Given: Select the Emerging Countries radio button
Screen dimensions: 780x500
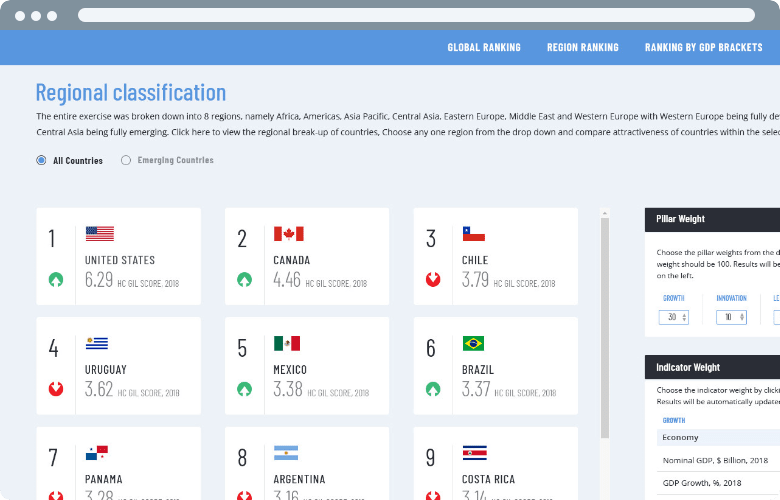Looking at the screenshot, I should coord(126,160).
